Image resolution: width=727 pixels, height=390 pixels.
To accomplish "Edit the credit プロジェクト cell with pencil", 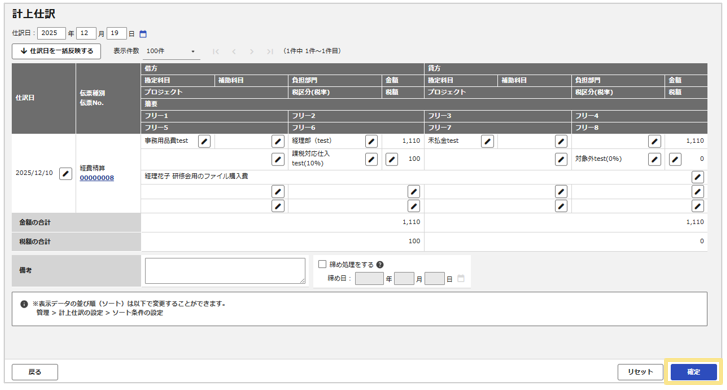I will (x=561, y=160).
